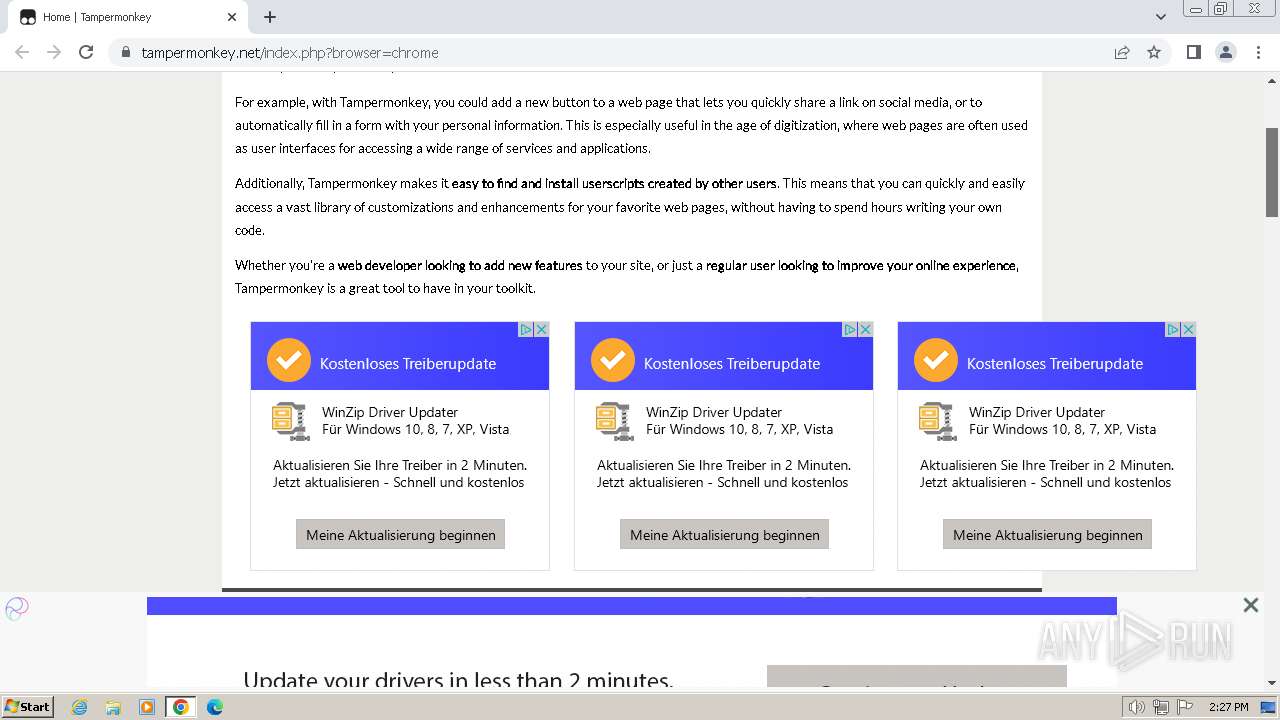Click the browser forward arrow
This screenshot has width=1280, height=720.
click(54, 52)
